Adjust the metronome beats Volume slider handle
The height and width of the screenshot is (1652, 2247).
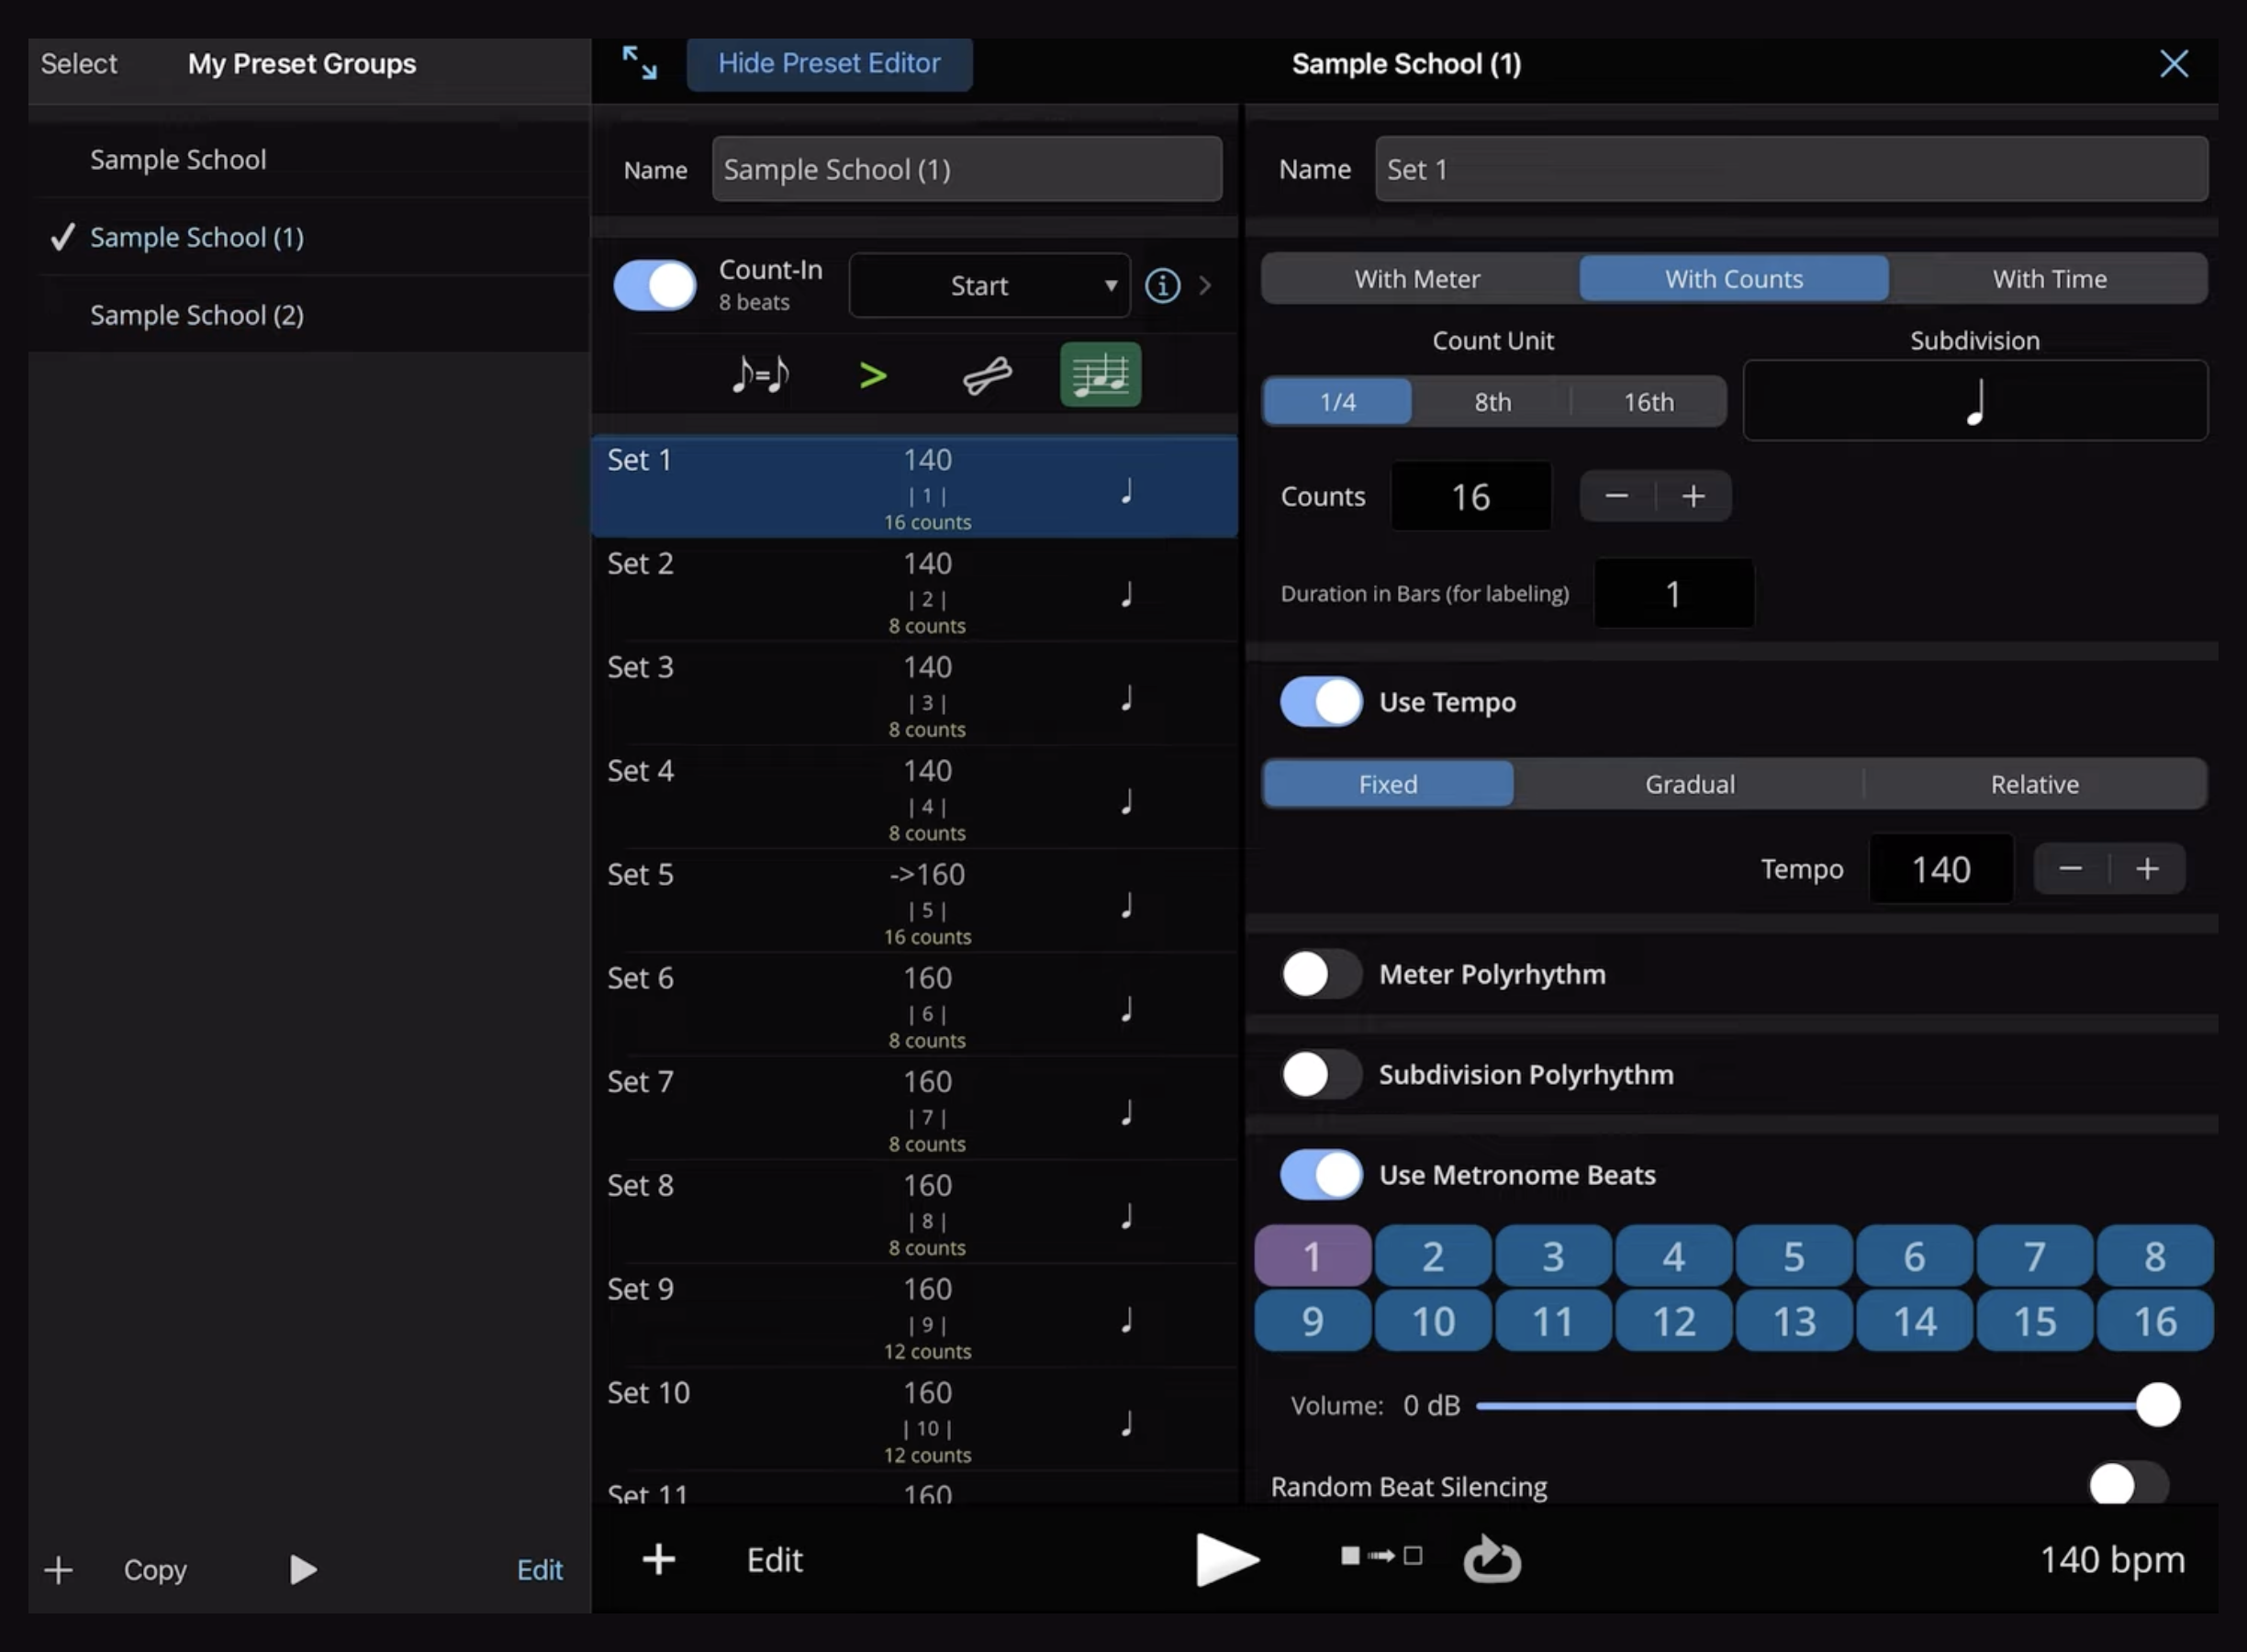click(x=2157, y=1405)
